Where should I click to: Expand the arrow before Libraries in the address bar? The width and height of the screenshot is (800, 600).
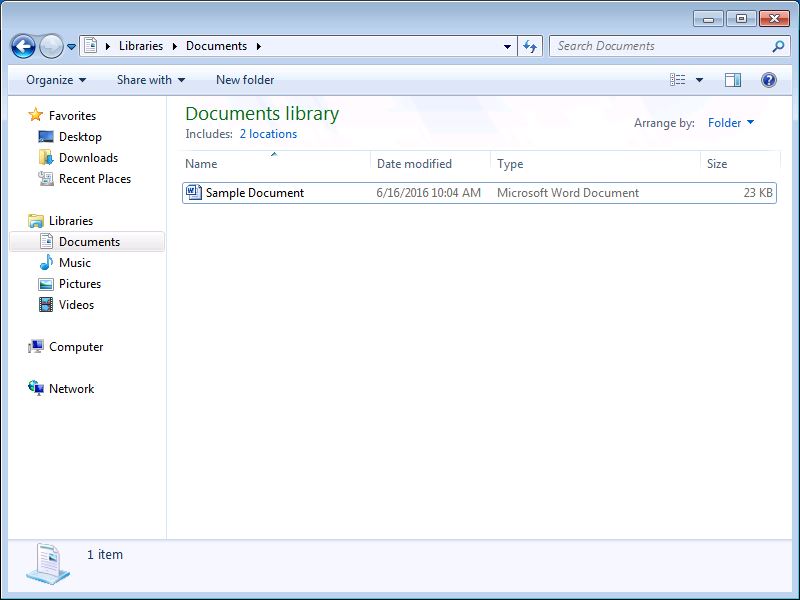coord(108,46)
